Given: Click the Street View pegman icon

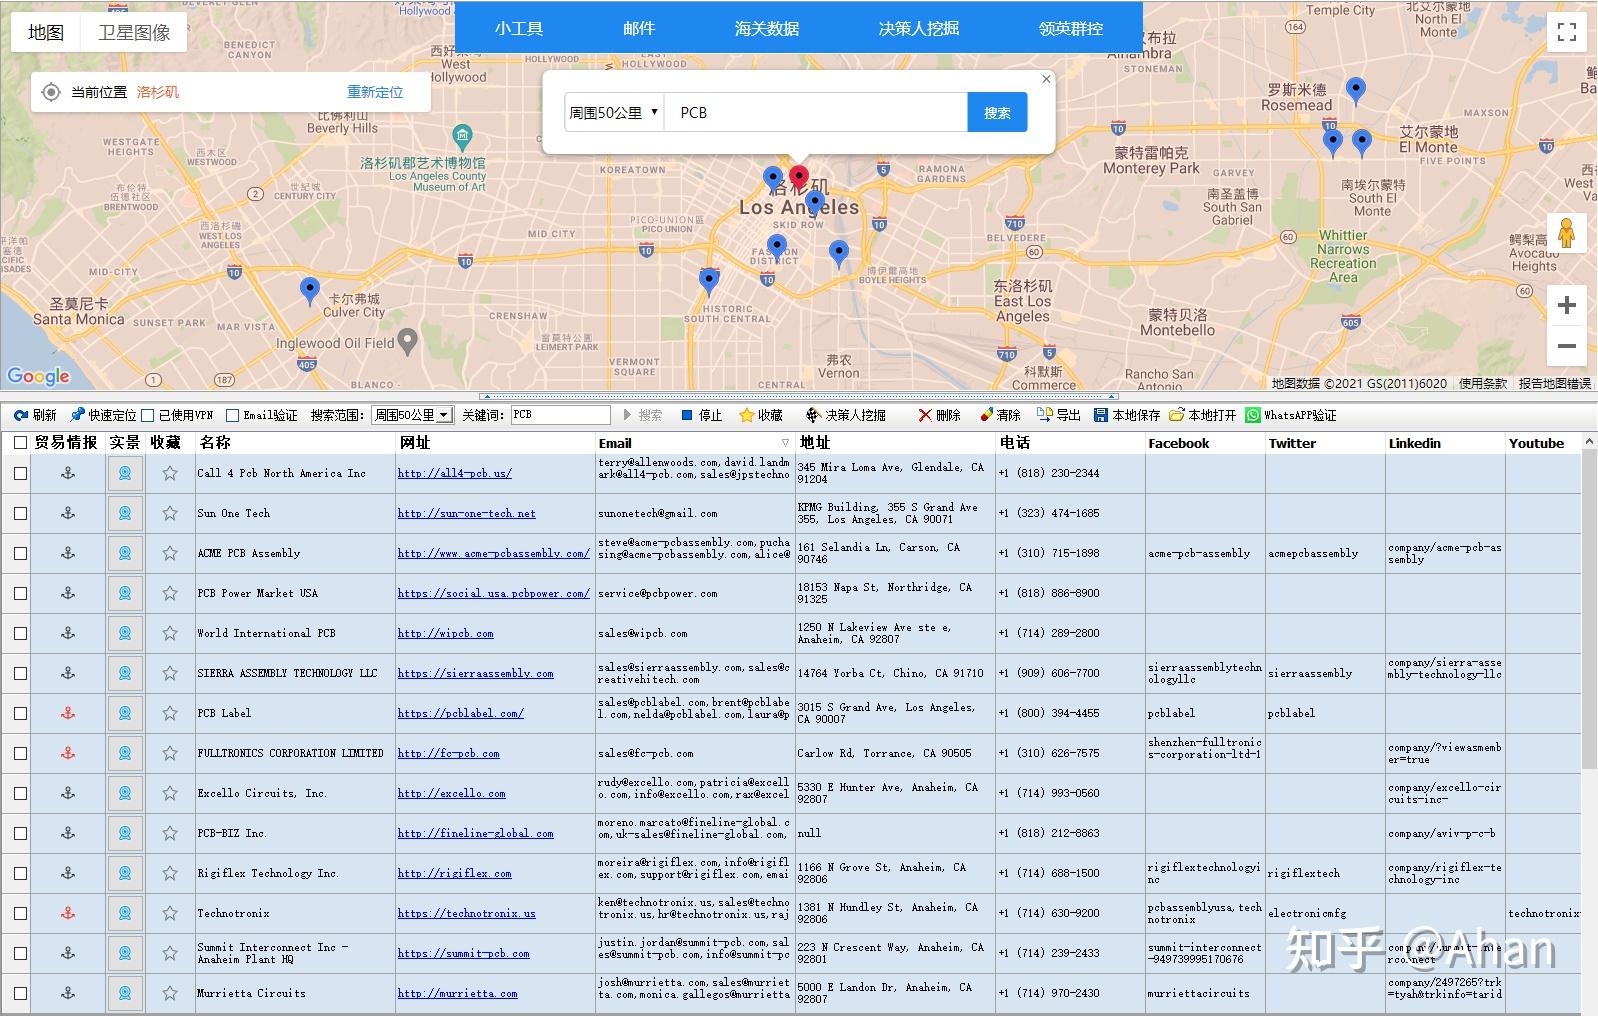Looking at the screenshot, I should point(1567,234).
